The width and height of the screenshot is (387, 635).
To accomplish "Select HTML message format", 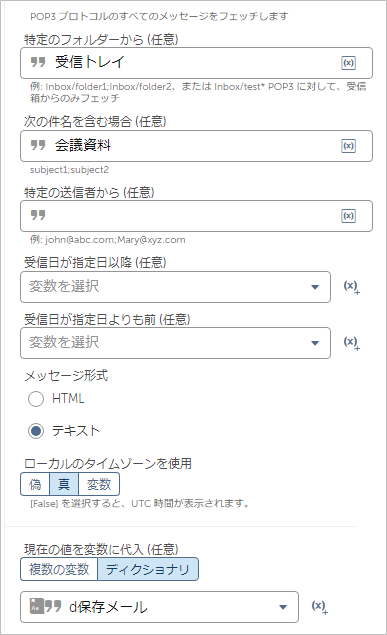I will coord(36,399).
